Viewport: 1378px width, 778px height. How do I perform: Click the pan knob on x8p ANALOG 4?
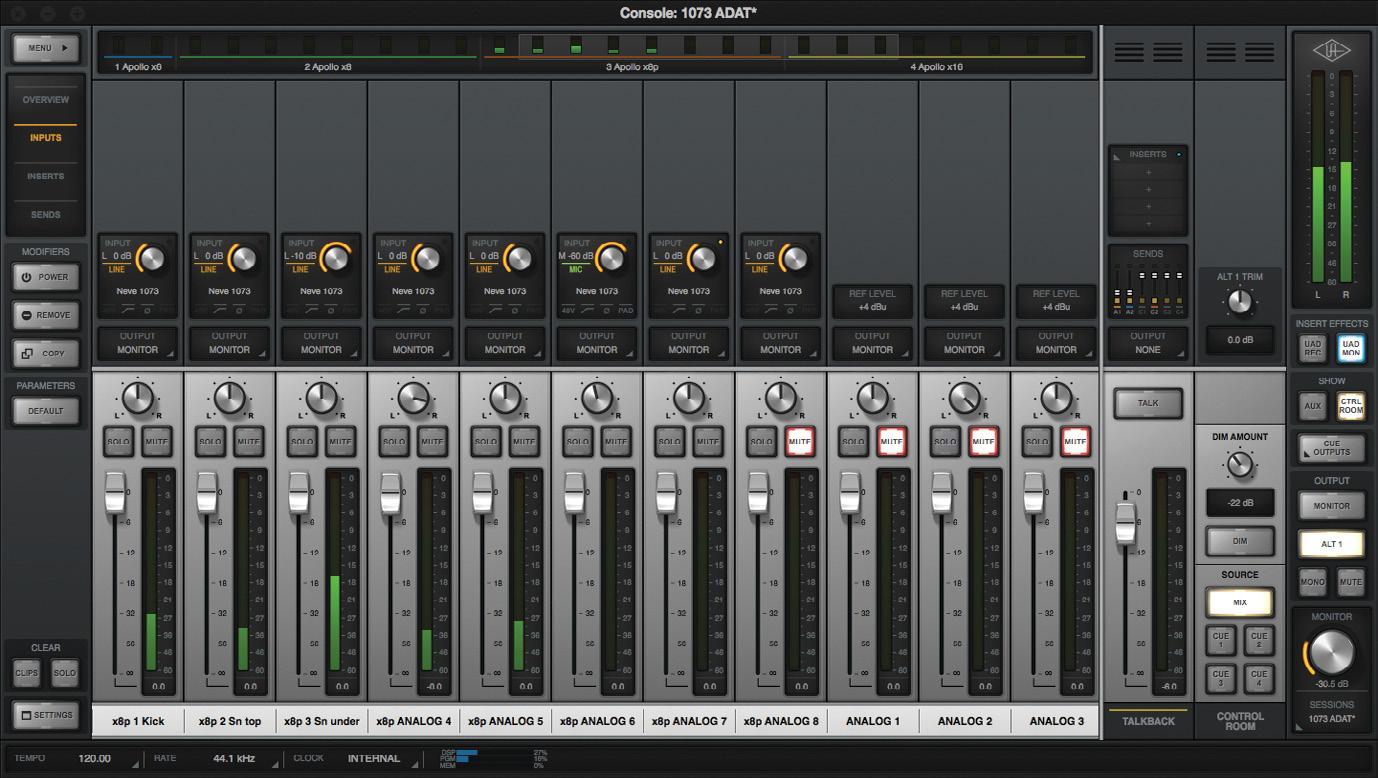[413, 398]
